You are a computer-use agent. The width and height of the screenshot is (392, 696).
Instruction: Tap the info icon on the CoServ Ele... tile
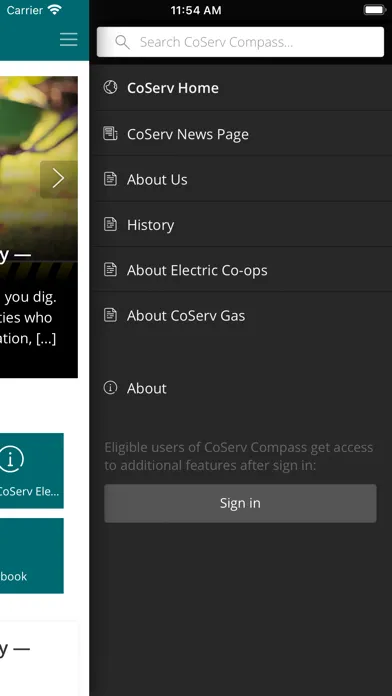[11, 459]
